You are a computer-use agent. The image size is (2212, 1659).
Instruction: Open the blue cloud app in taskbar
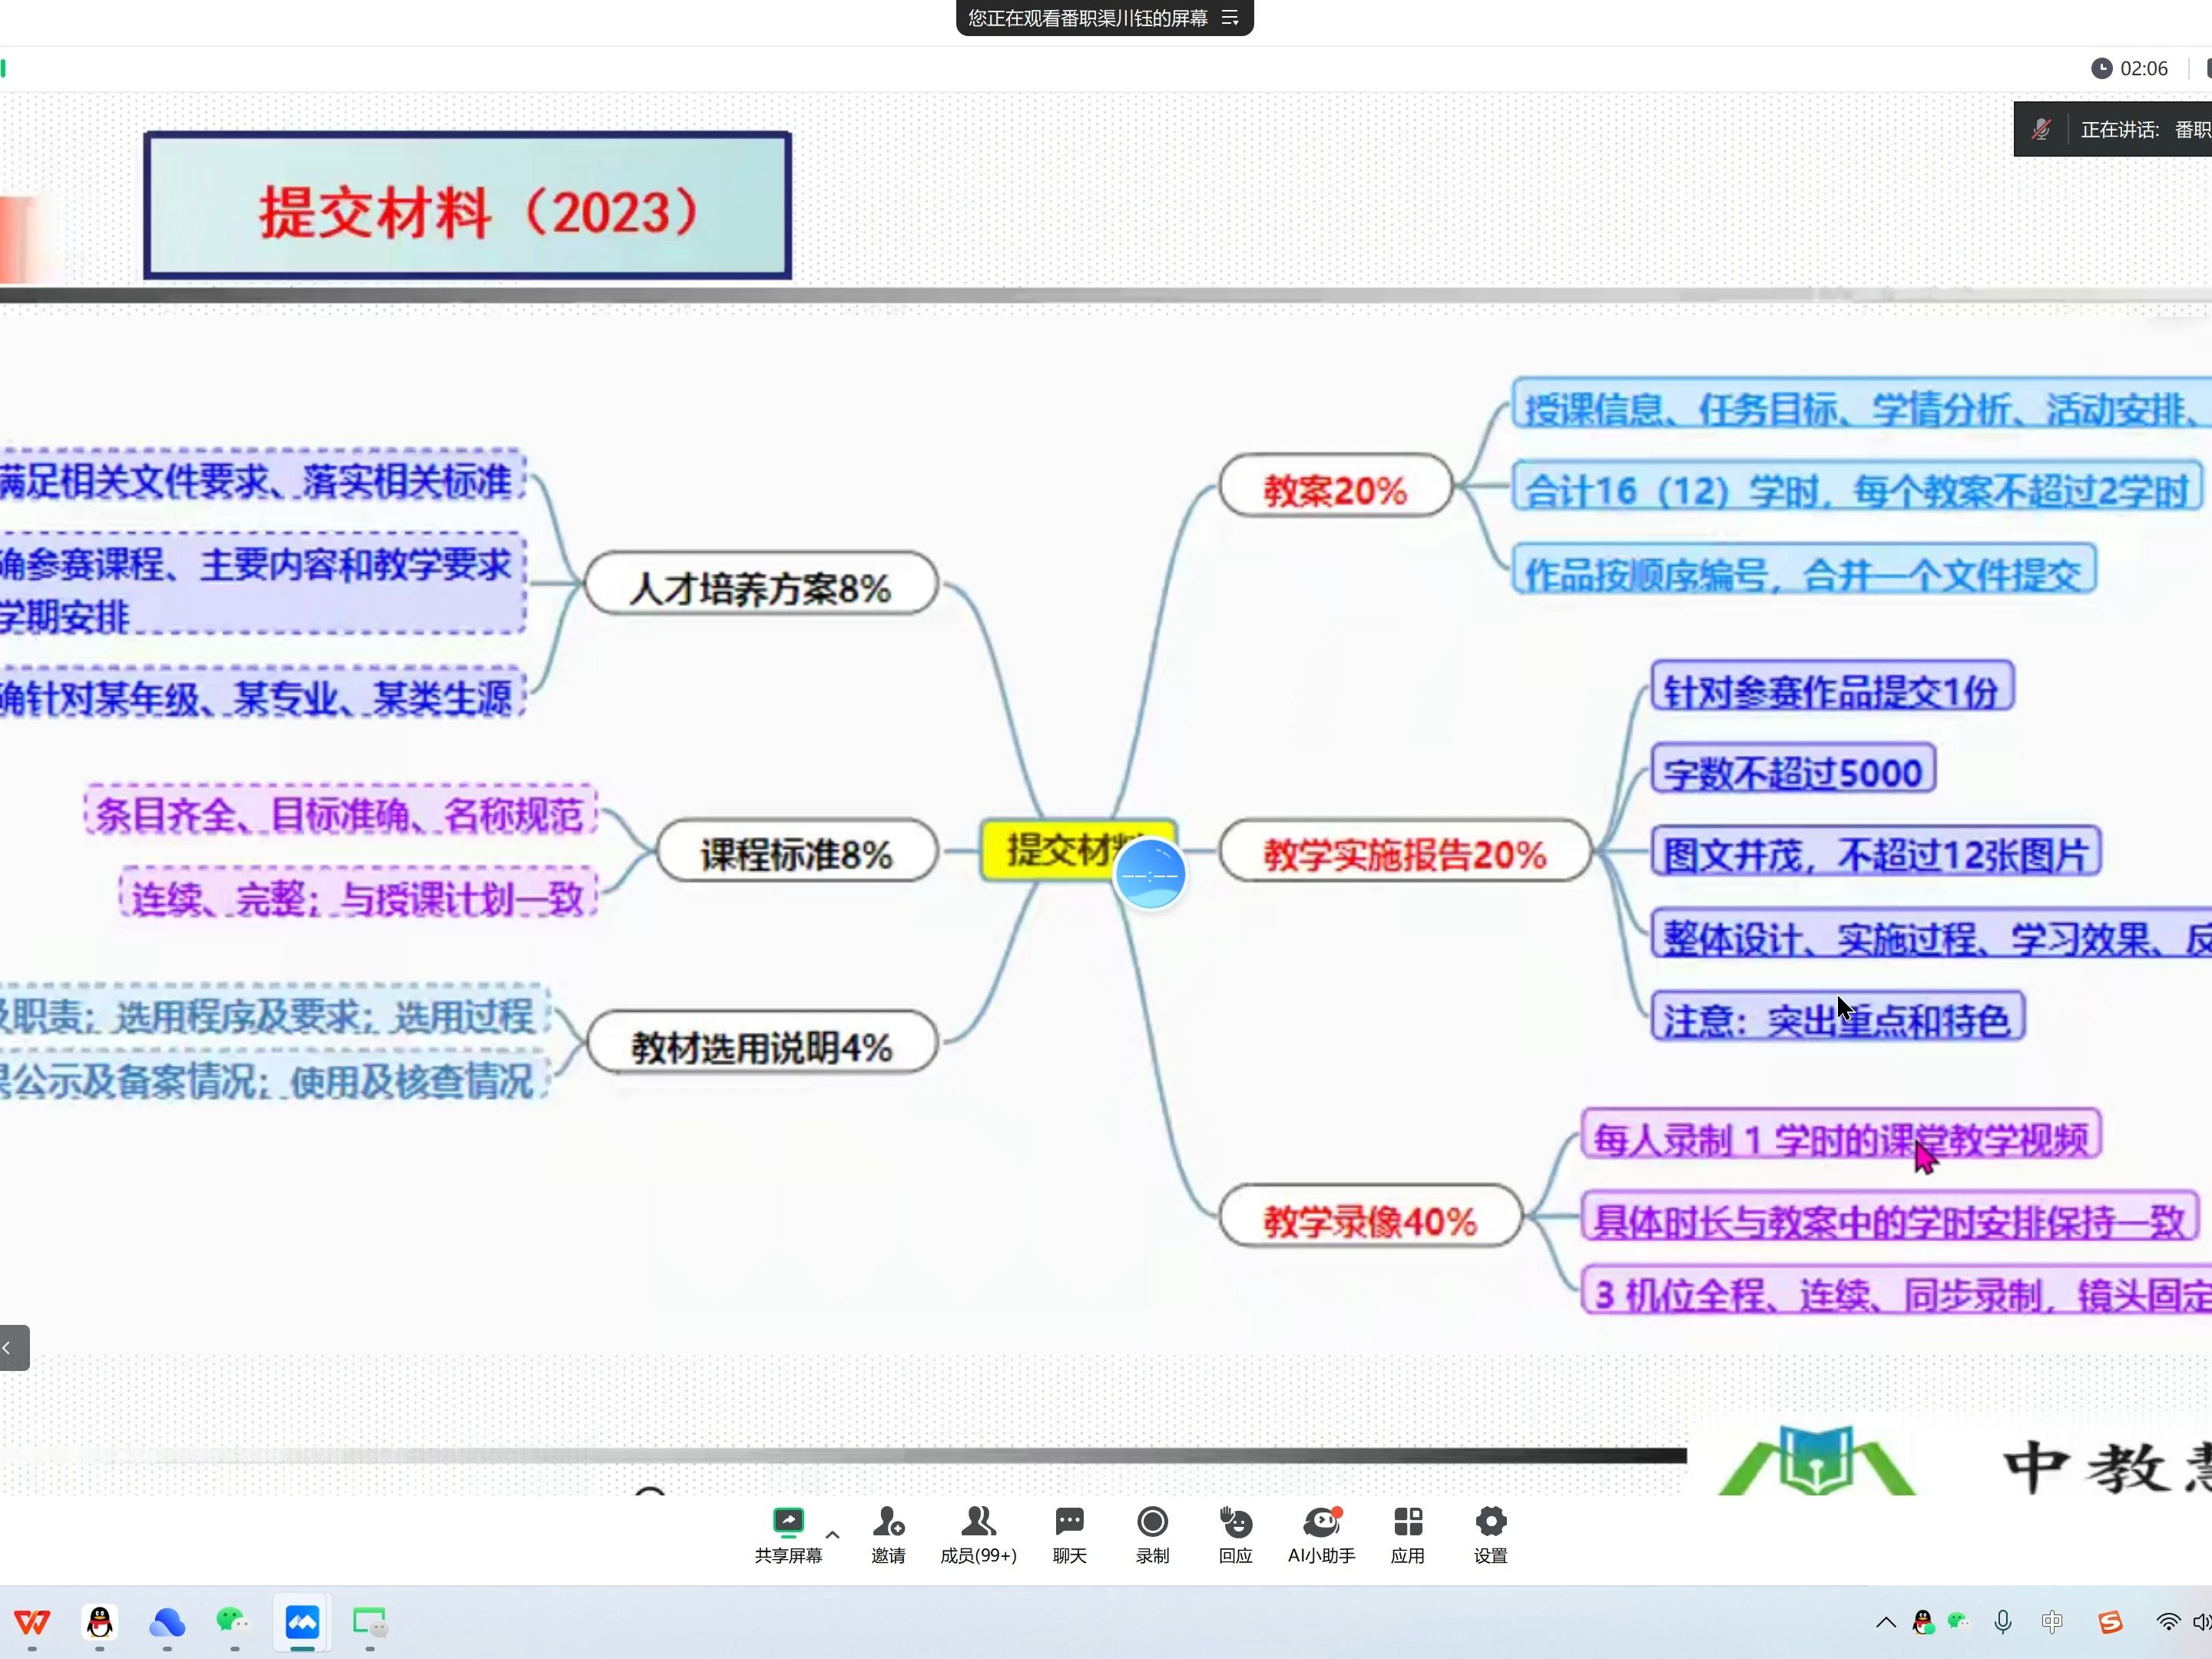click(x=167, y=1621)
